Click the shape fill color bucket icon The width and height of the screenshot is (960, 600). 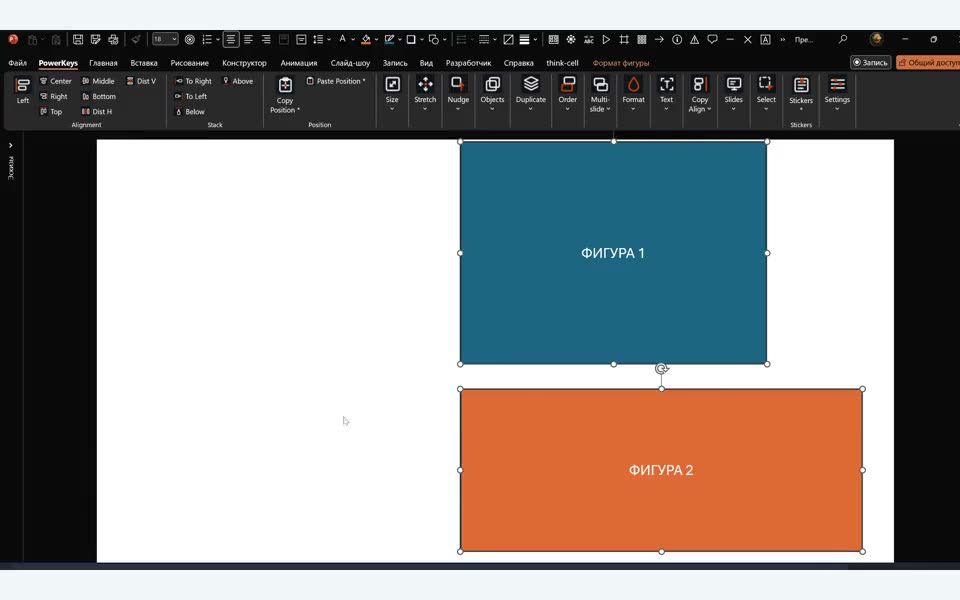[x=366, y=40]
